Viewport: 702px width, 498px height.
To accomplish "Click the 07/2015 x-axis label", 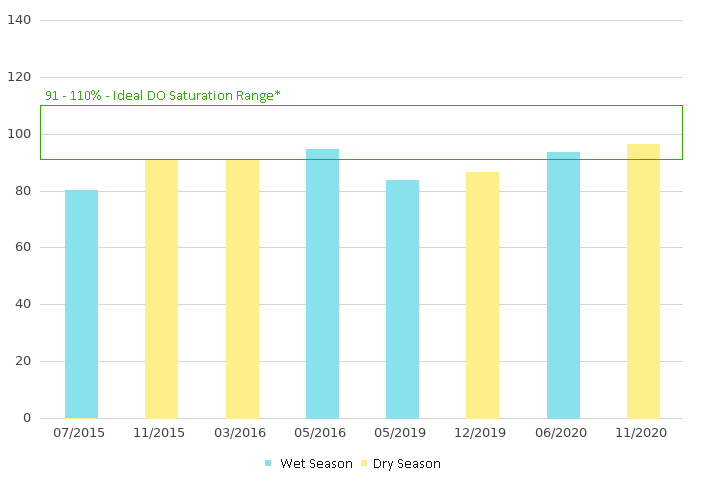I will [82, 433].
